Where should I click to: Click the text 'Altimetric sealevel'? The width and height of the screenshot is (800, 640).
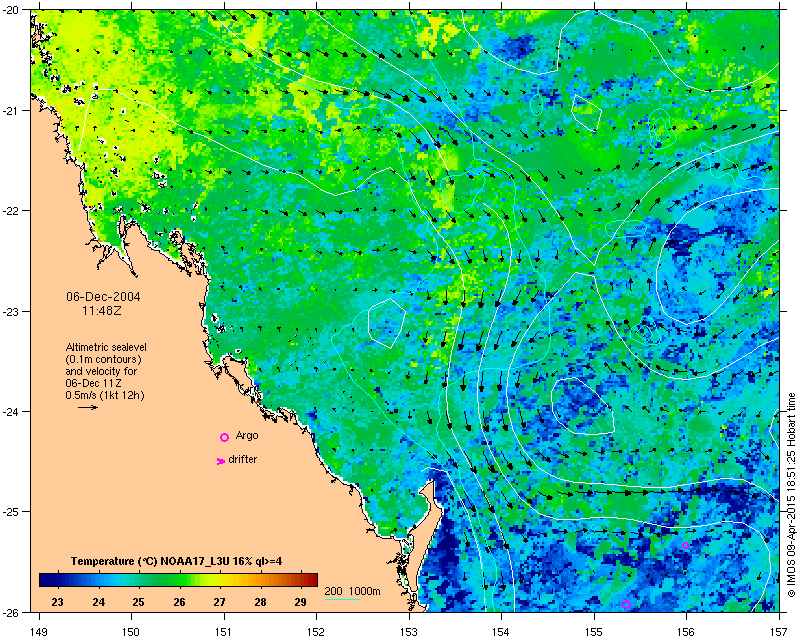(x=106, y=347)
